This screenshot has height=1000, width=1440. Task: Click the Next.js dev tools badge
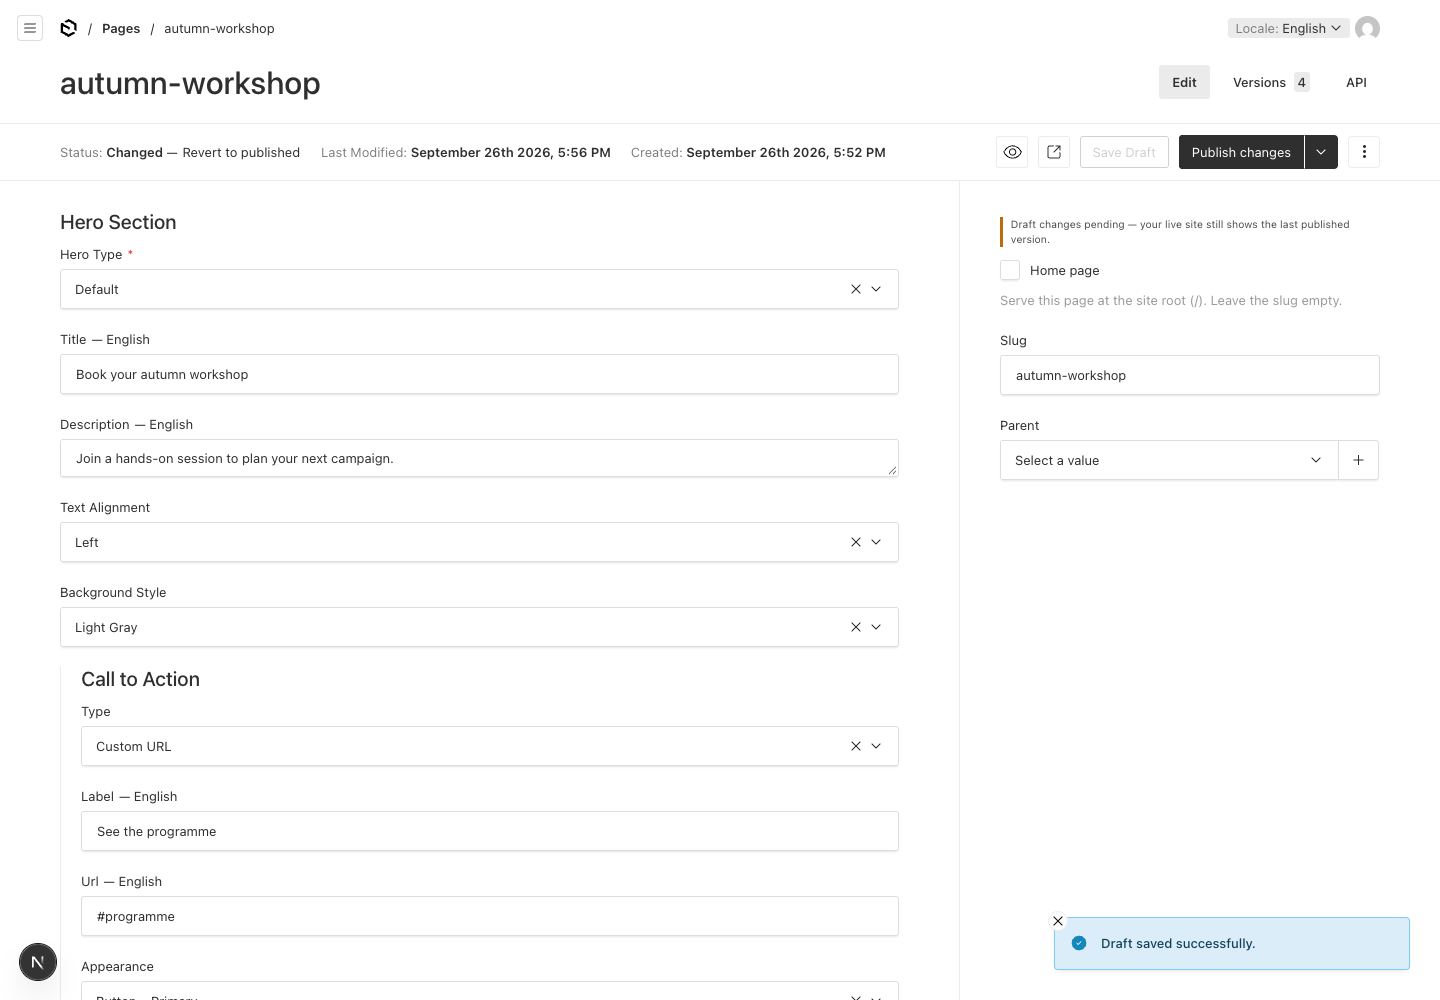[x=38, y=962]
